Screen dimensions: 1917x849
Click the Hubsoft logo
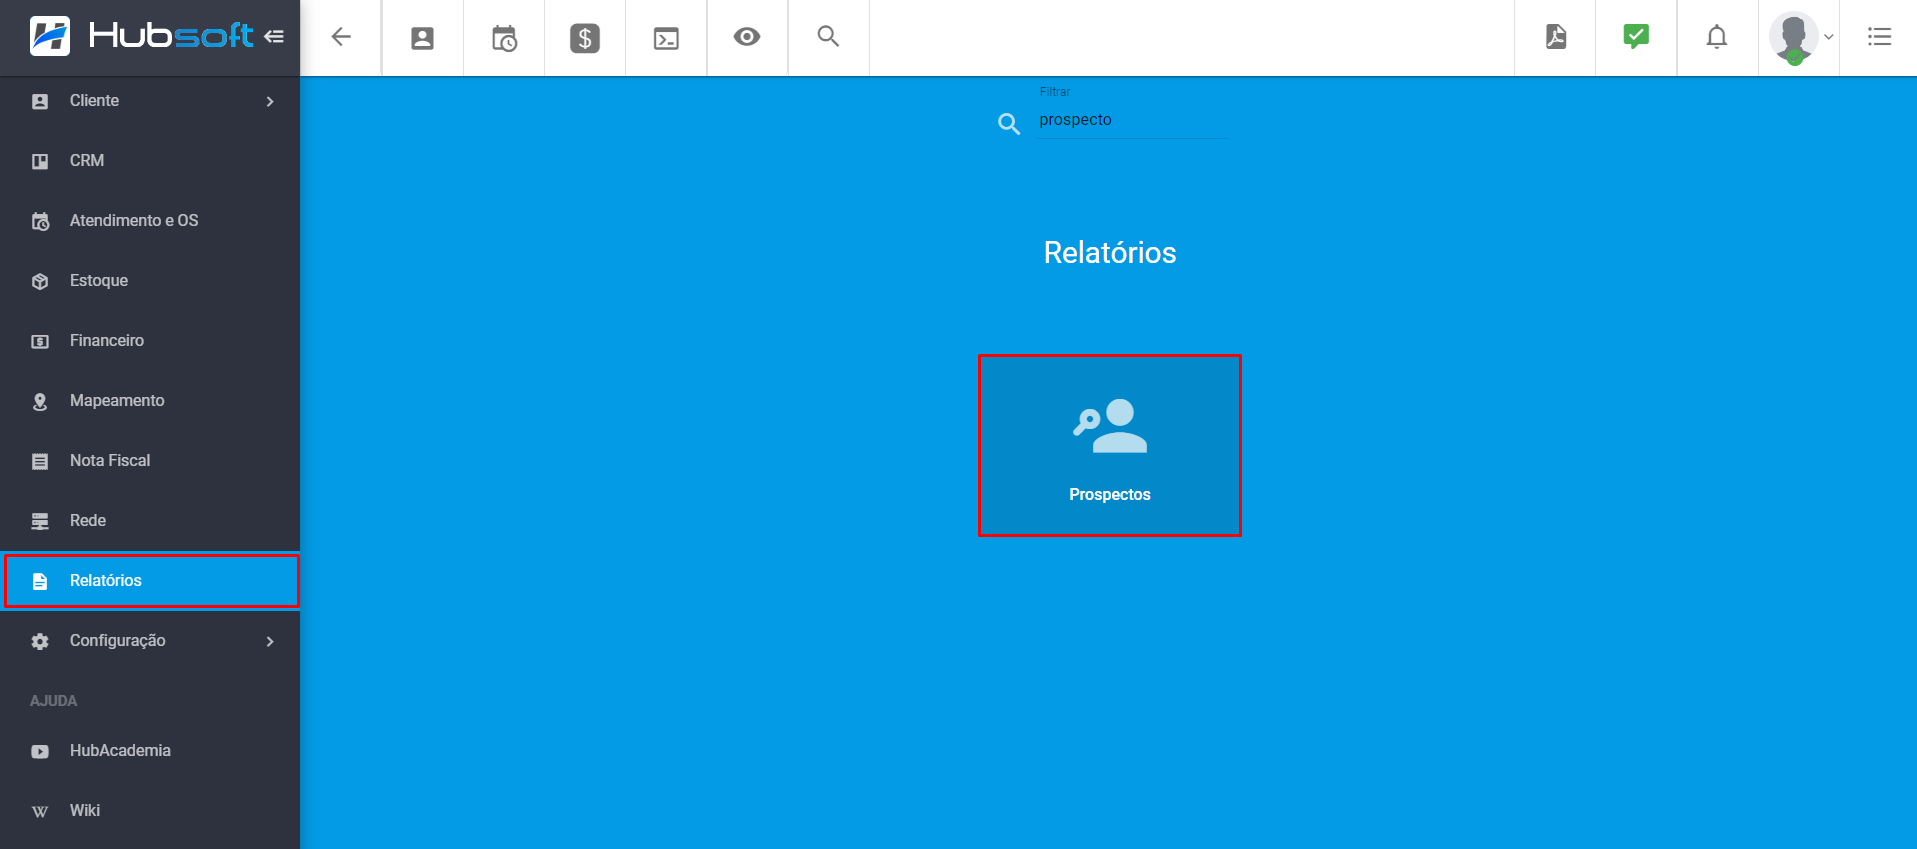coord(141,36)
